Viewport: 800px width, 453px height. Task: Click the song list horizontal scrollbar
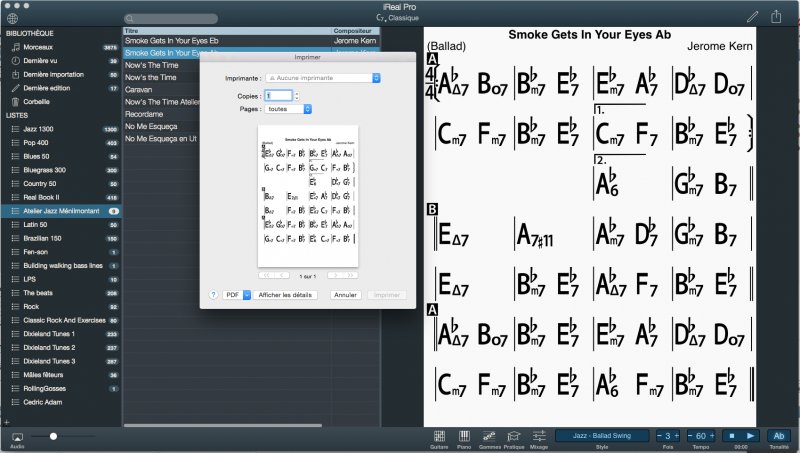tap(222, 425)
